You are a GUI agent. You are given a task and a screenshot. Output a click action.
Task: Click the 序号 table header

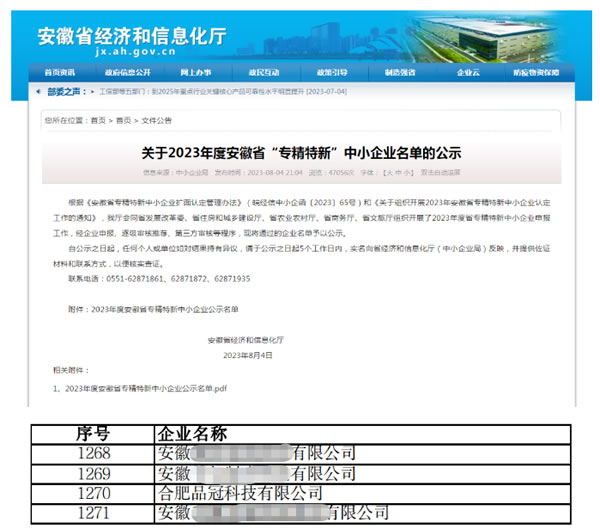(x=93, y=434)
